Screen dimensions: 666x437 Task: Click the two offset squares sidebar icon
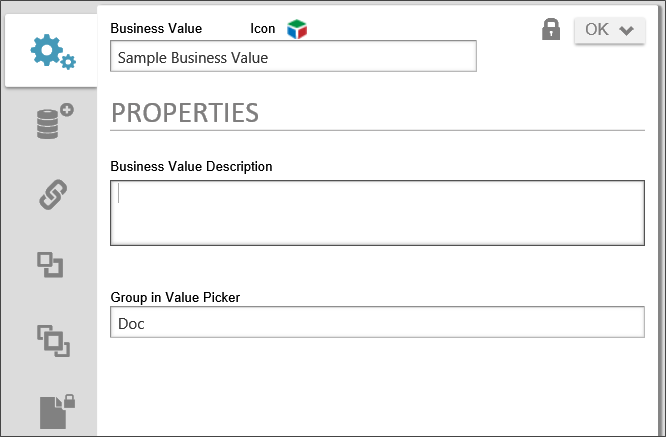coord(50,265)
